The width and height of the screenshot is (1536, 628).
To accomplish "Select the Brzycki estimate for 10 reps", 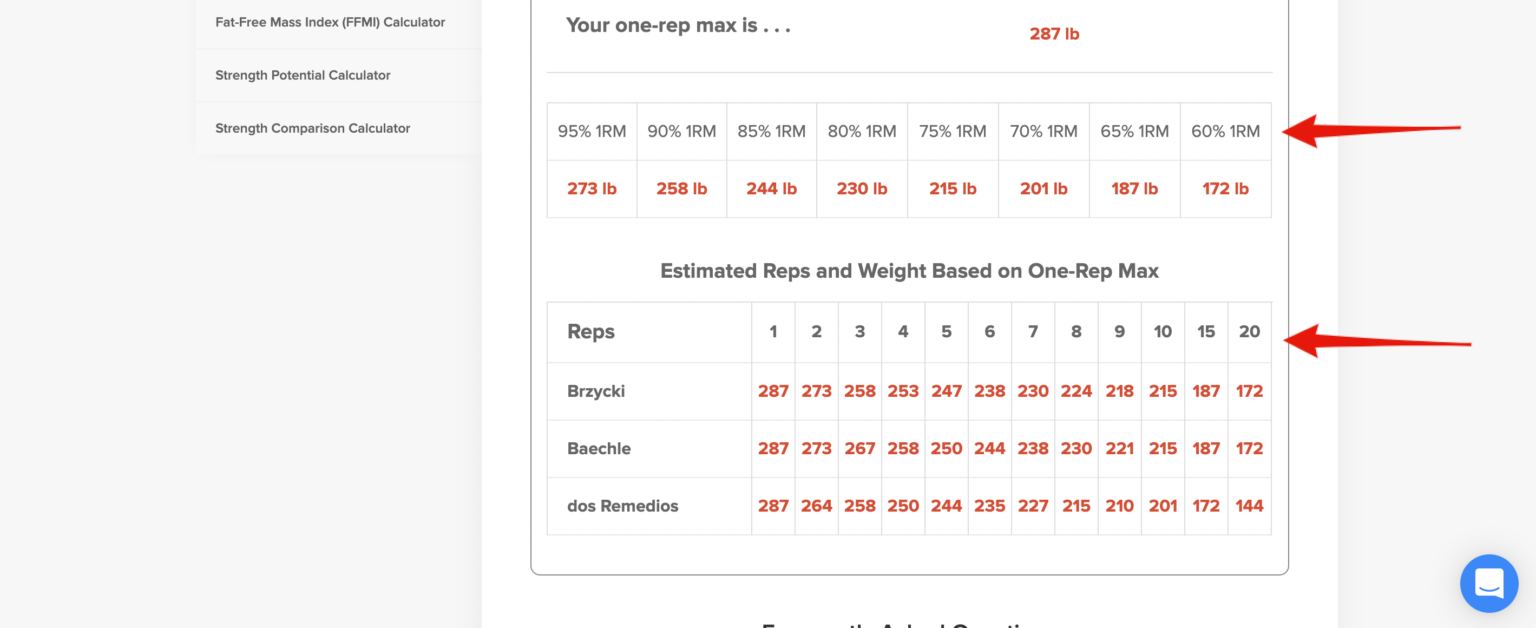I will pyautogui.click(x=1162, y=391).
